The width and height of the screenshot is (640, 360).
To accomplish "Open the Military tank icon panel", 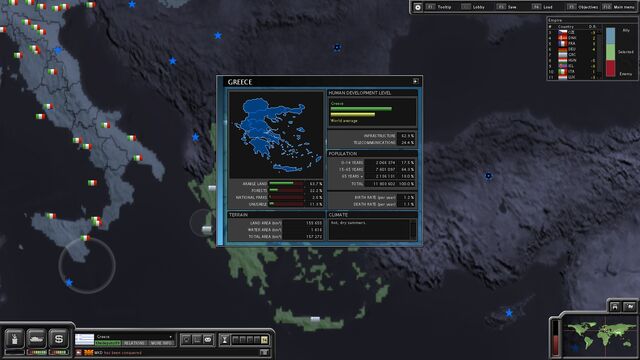I will point(37,338).
